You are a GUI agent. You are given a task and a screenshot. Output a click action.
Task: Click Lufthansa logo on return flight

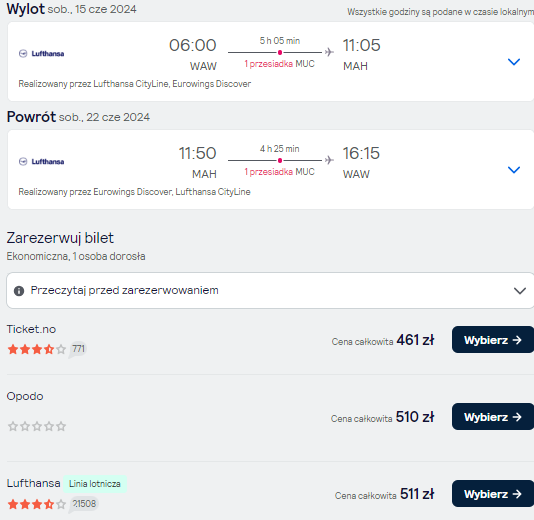41,161
